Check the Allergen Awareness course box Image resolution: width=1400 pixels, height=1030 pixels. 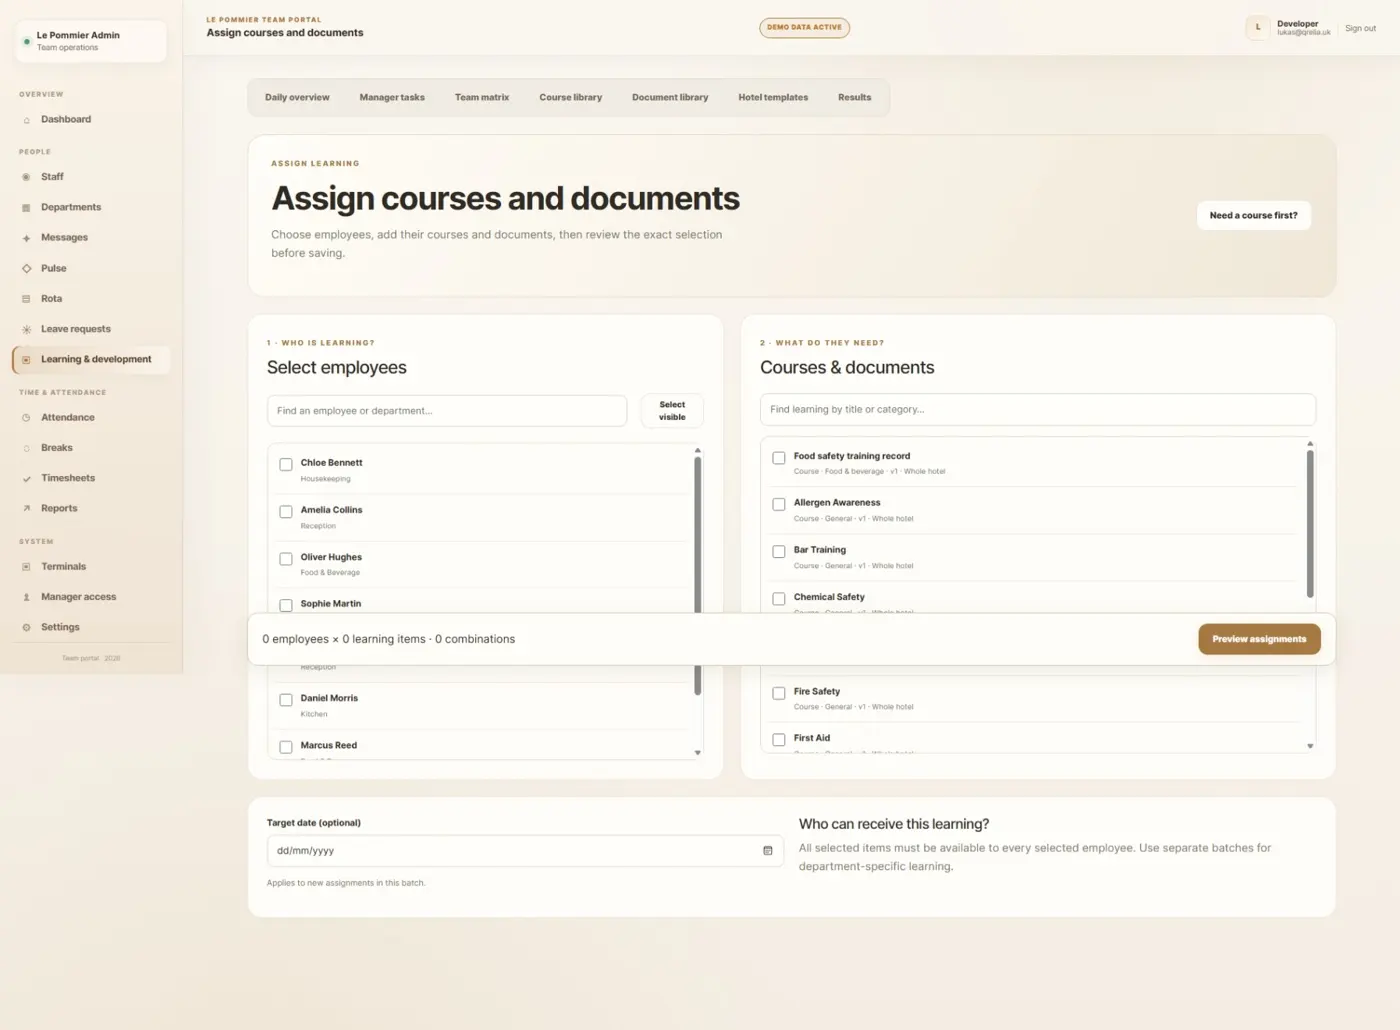[x=779, y=505]
